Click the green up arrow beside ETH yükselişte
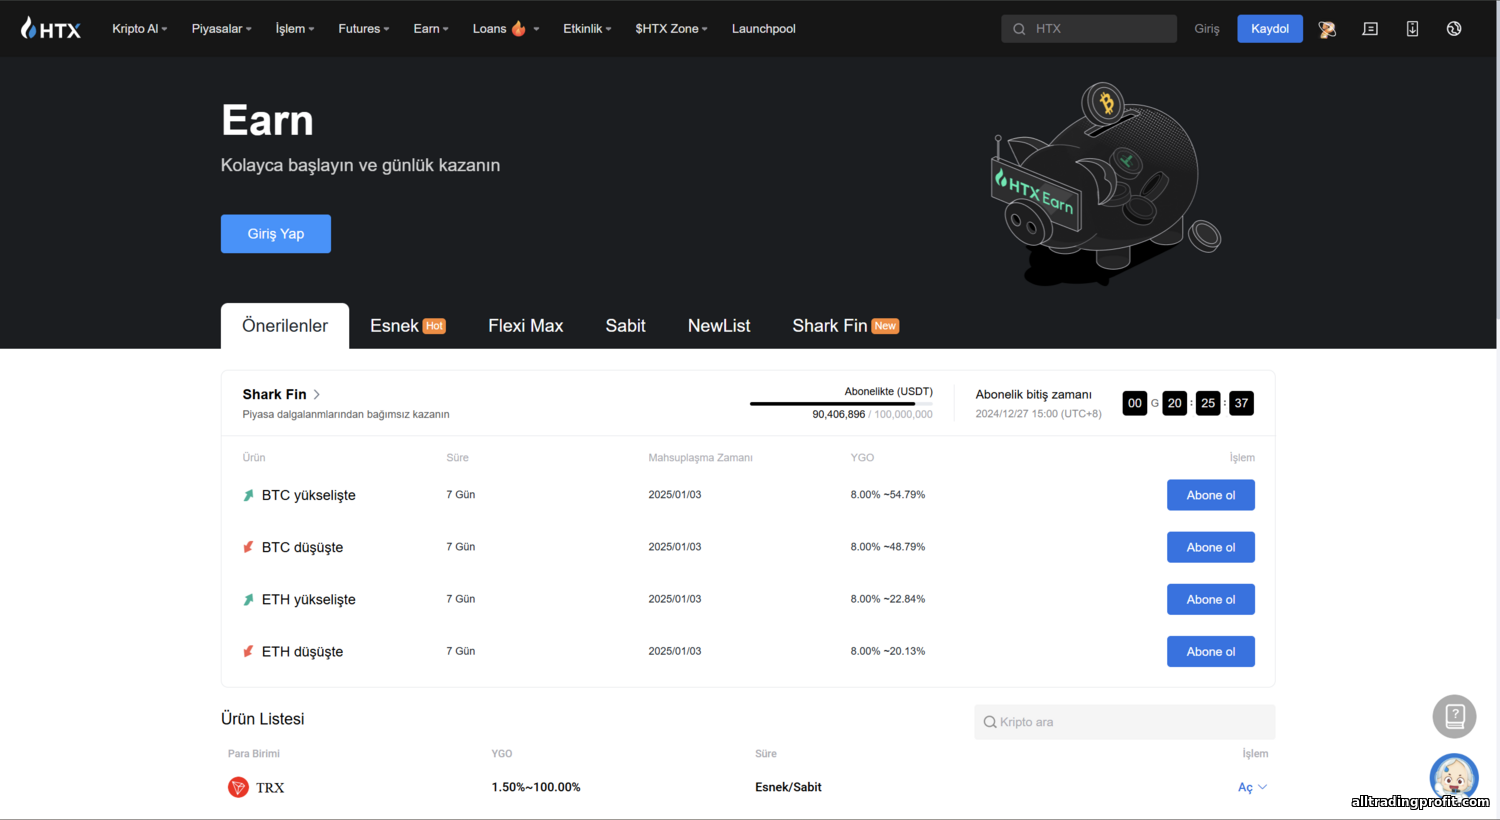 248,599
